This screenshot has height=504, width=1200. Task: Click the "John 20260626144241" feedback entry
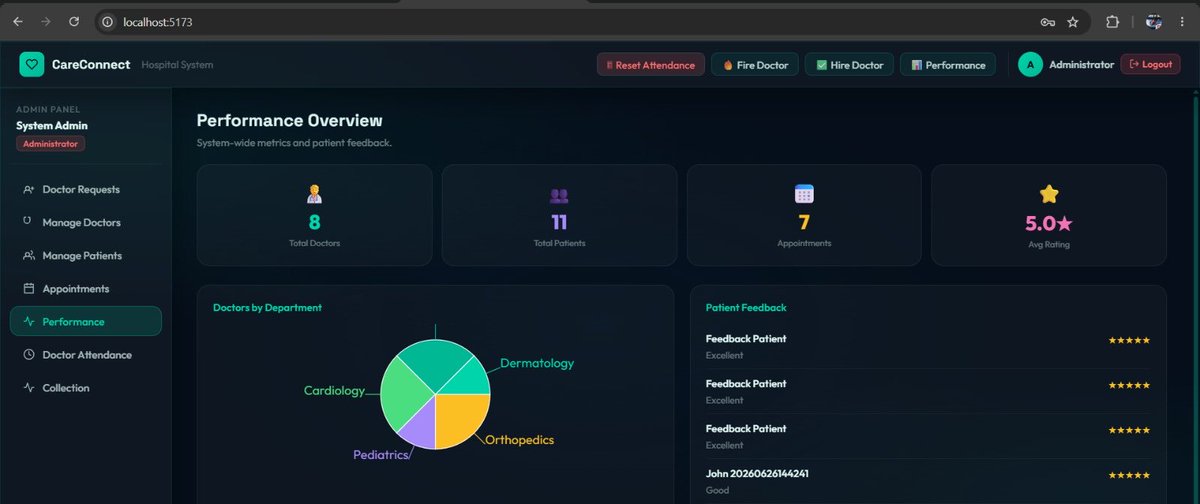pos(757,473)
